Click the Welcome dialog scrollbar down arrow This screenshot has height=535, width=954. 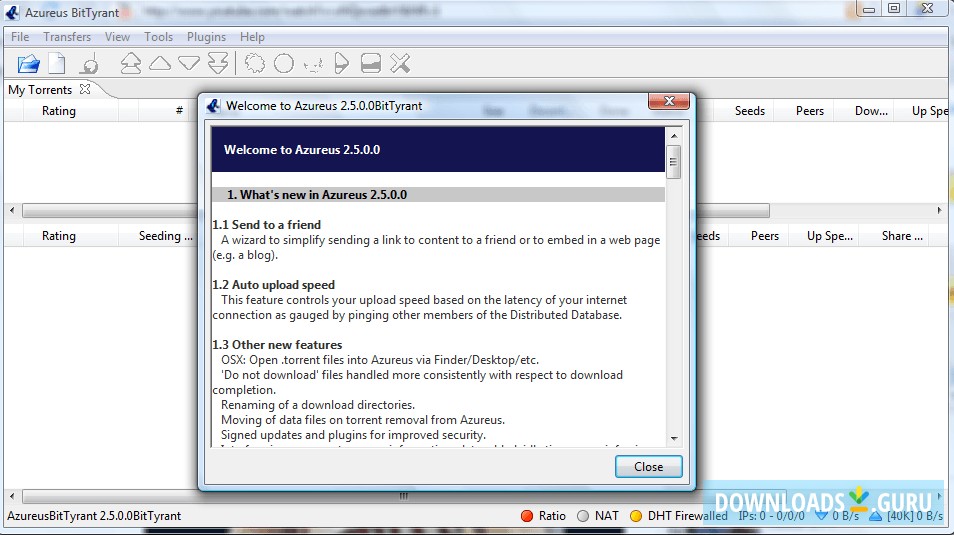[x=674, y=438]
